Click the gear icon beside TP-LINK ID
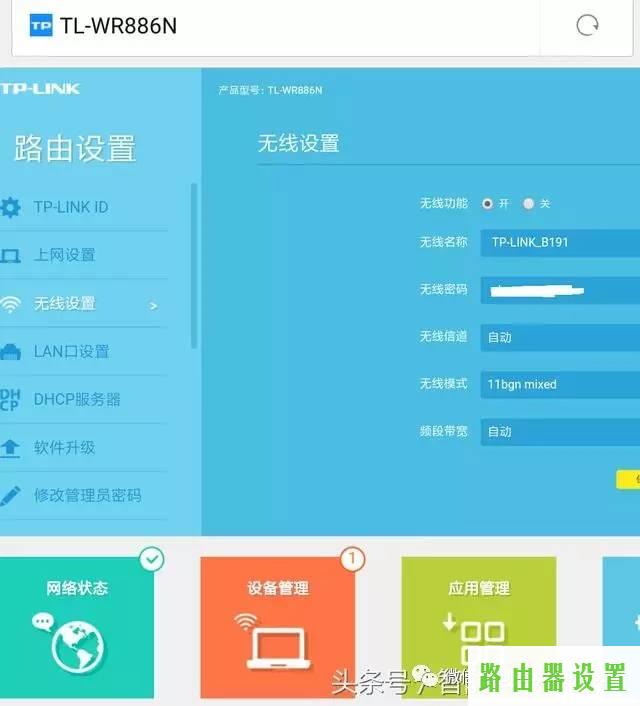The width and height of the screenshot is (640, 706). point(10,208)
